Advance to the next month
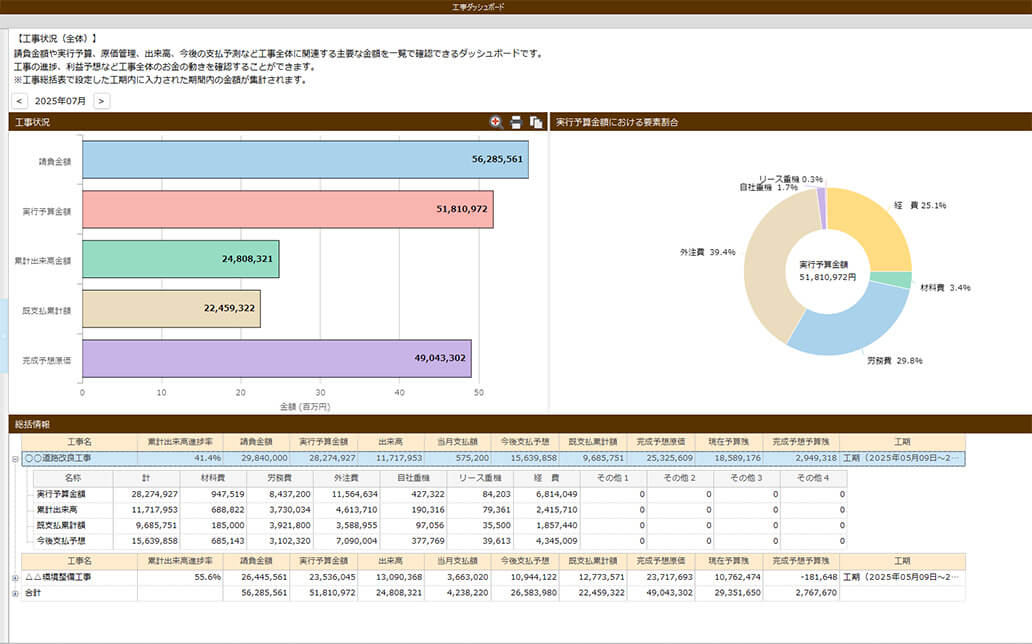Screen dimensions: 1032x644 (101, 101)
